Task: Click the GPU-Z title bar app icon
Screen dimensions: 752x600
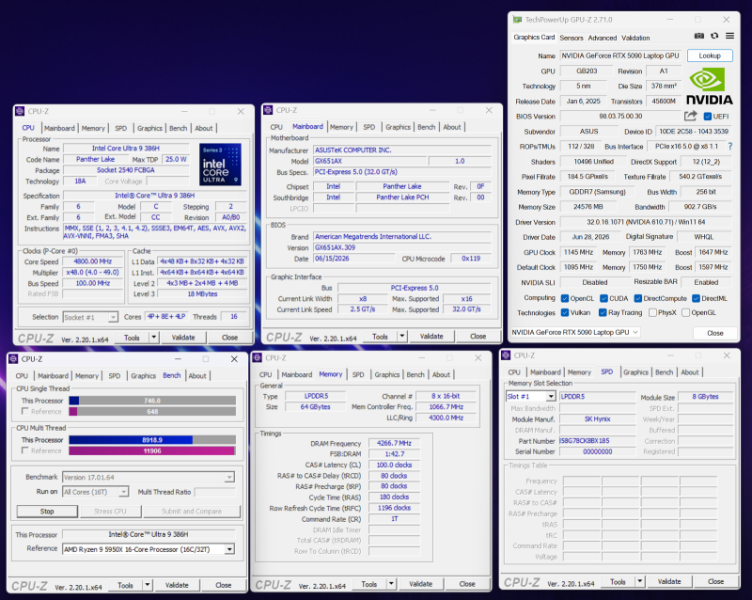Action: coord(517,20)
